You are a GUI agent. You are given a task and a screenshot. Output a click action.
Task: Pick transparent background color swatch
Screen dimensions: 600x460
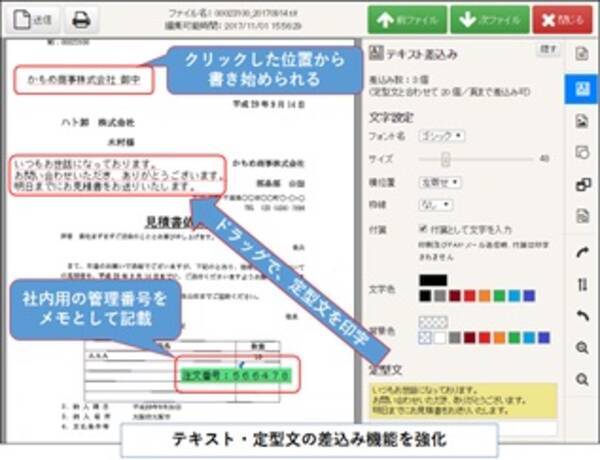(x=425, y=338)
